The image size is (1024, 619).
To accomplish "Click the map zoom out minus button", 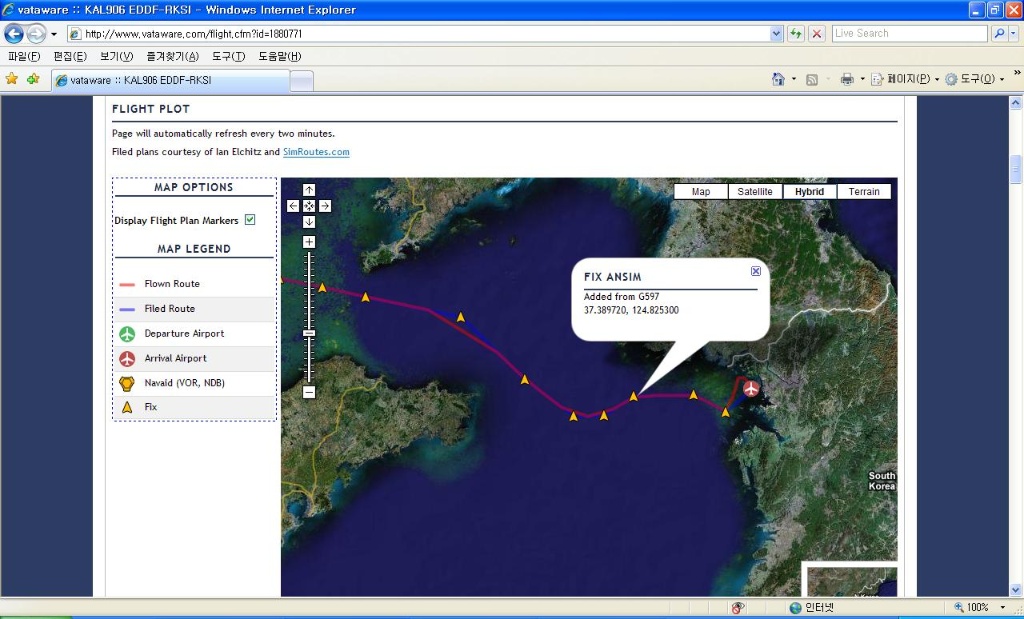I will pyautogui.click(x=309, y=392).
